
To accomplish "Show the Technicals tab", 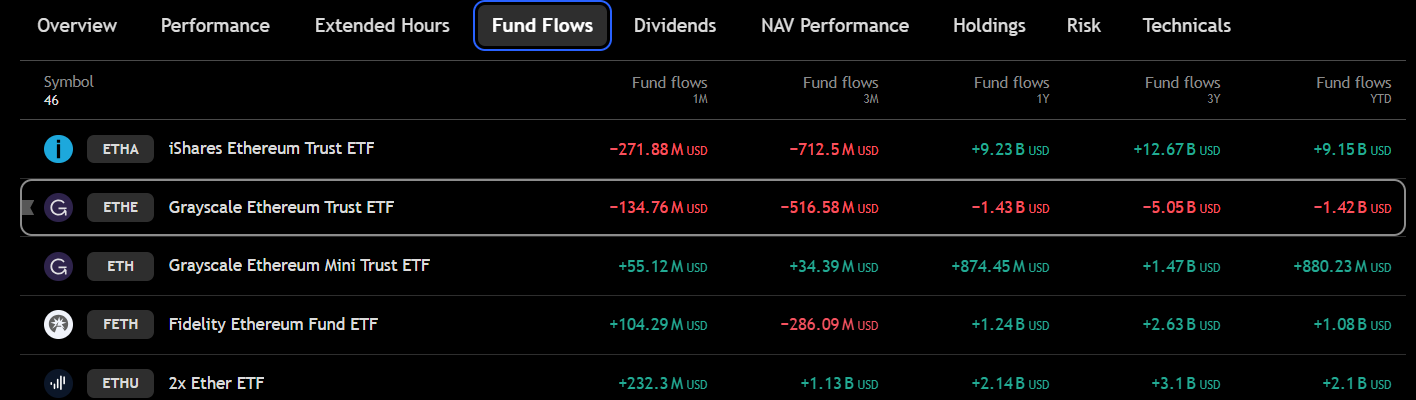I will [x=1187, y=26].
